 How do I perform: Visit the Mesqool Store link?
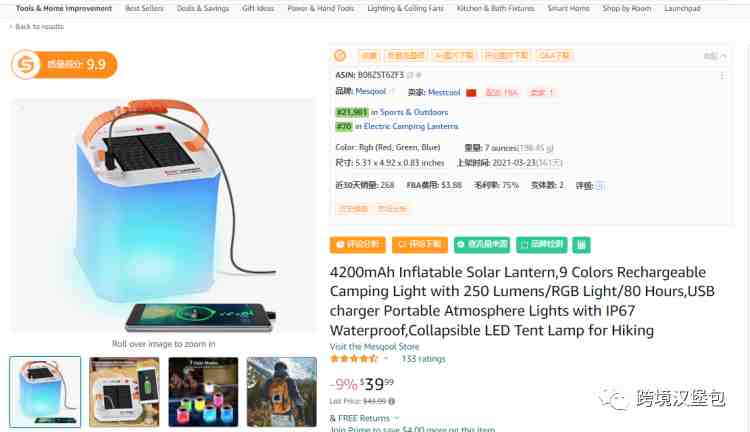tap(374, 346)
